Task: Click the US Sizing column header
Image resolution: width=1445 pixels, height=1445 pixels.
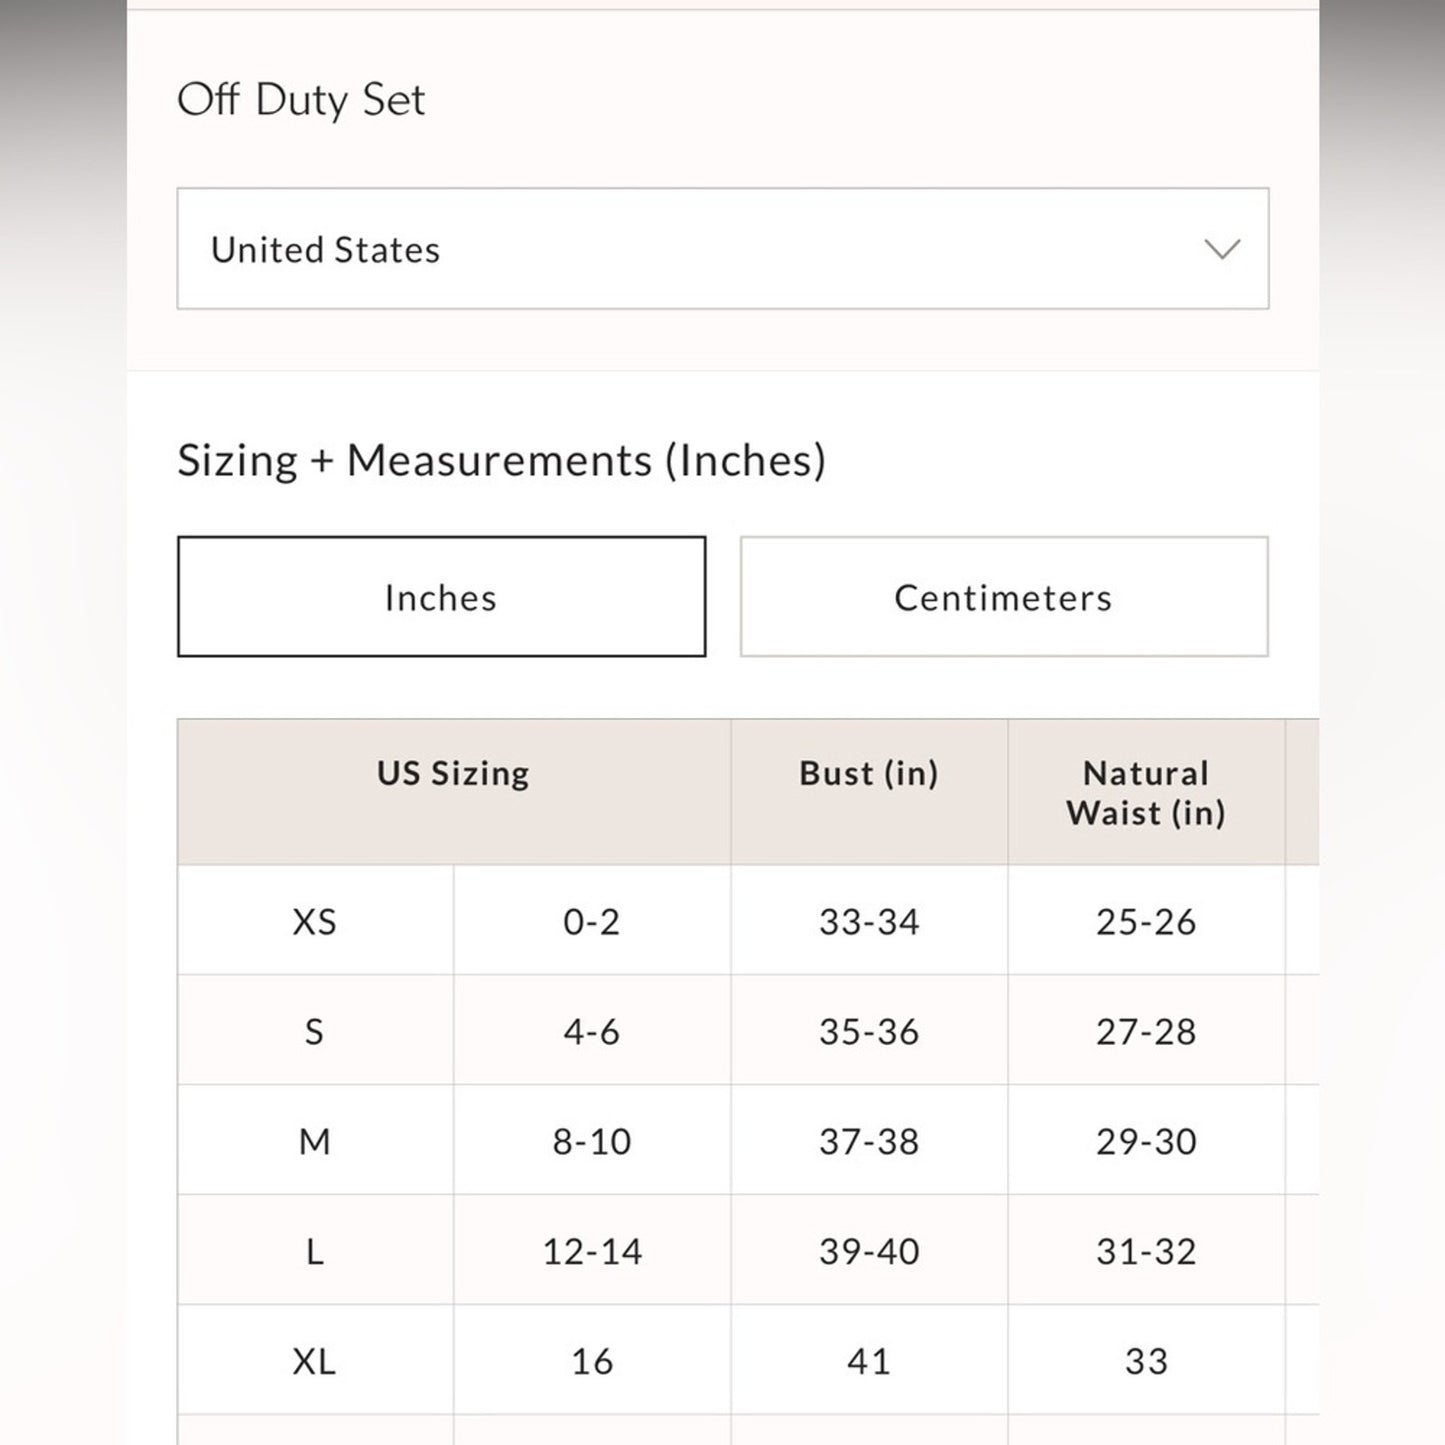Action: point(453,773)
